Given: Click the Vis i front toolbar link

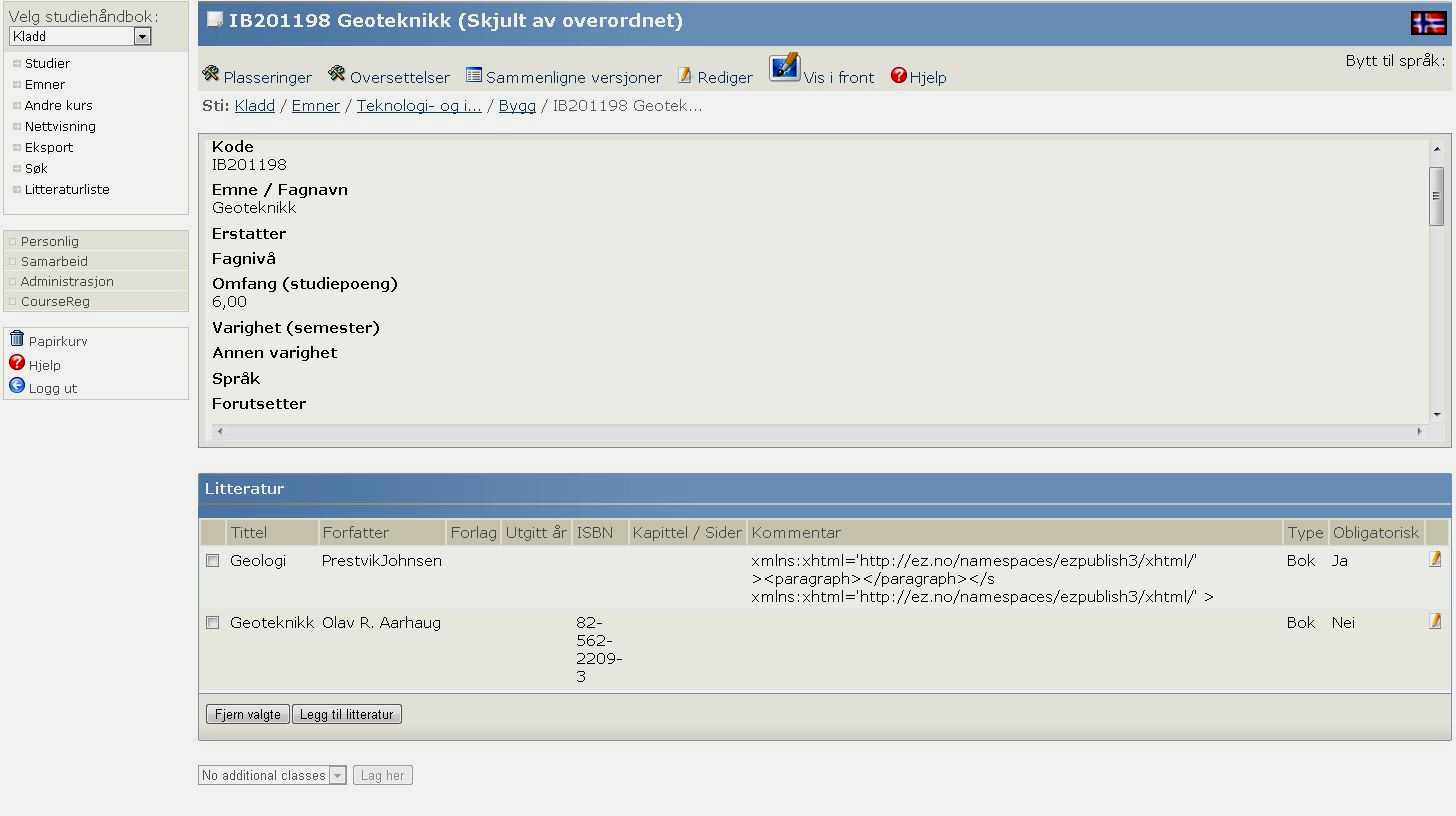Looking at the screenshot, I should pos(839,77).
